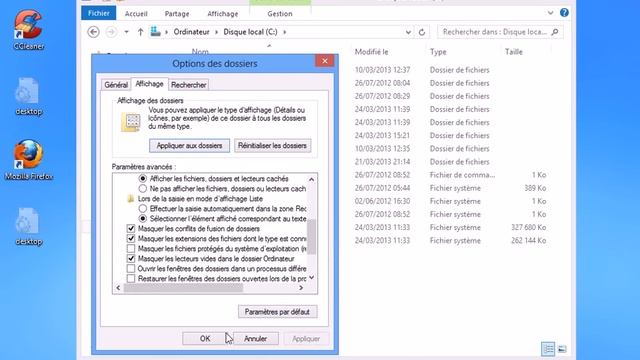Select the desktop file icon below Firefox
The height and width of the screenshot is (360, 640).
[28, 227]
